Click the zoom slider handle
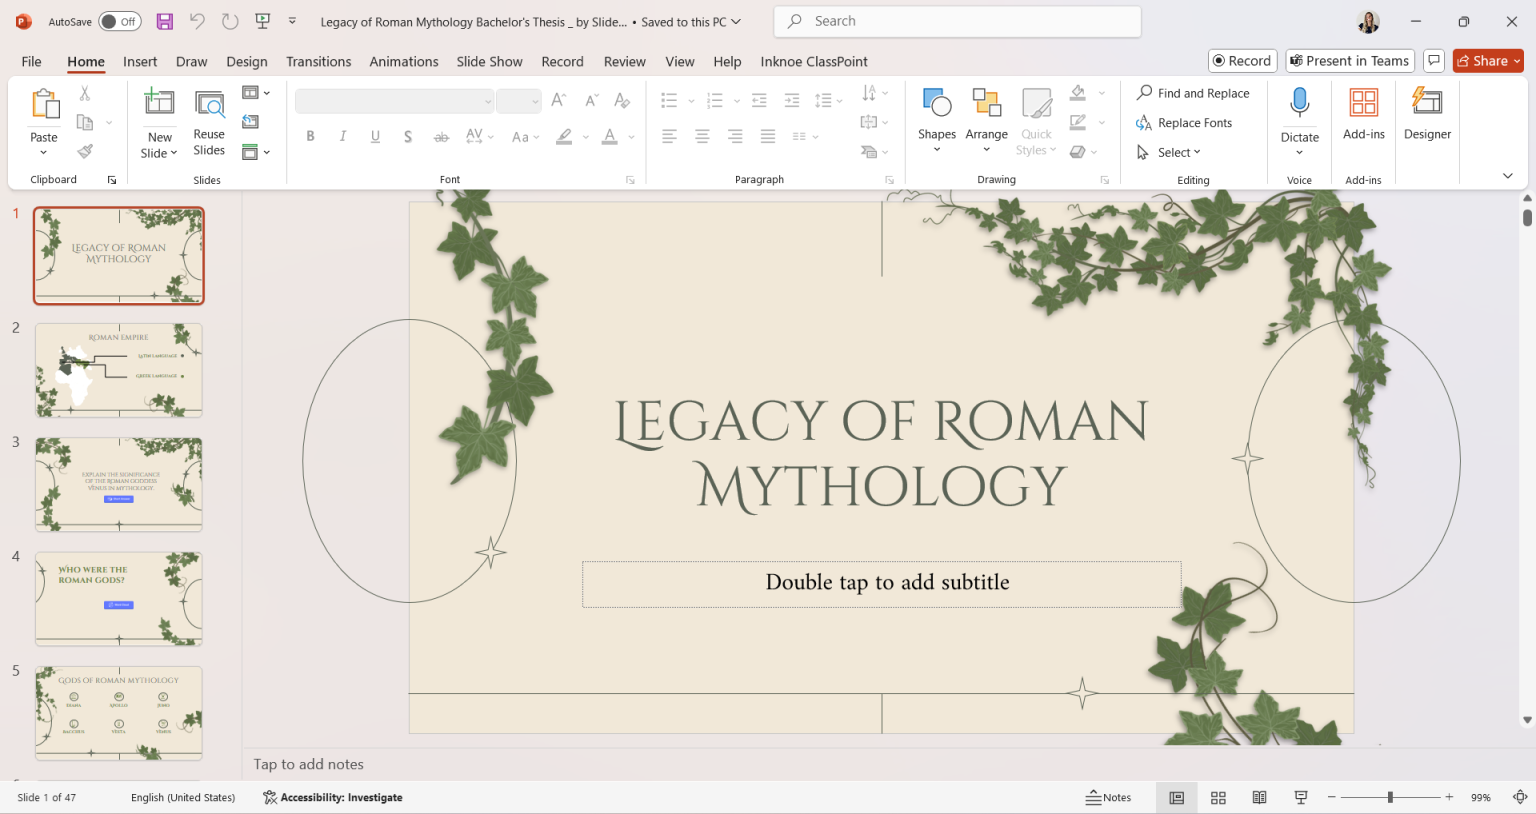Image resolution: width=1536 pixels, height=814 pixels. tap(1390, 797)
